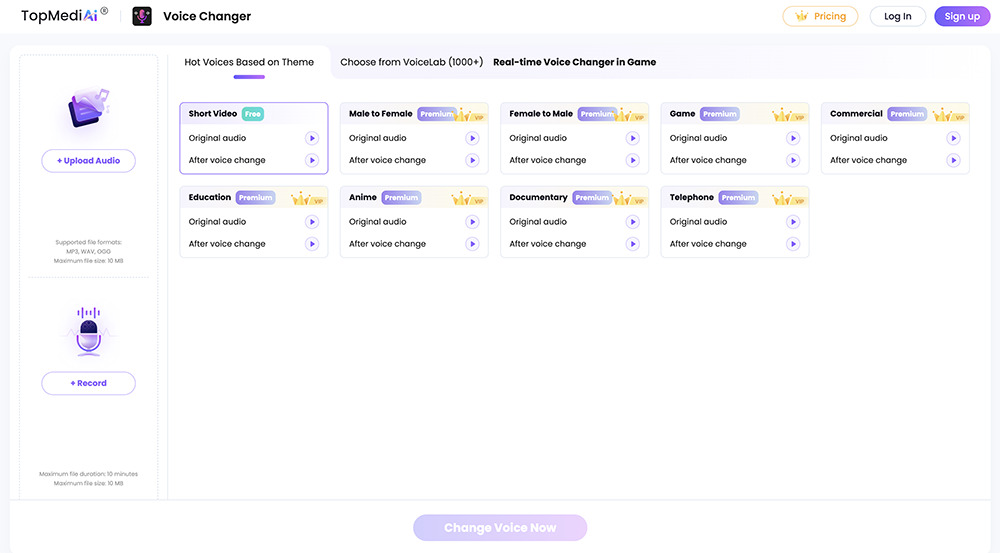Screen dimensions: 1000x553
Task: Click the Upload Audio button
Action: [88, 161]
